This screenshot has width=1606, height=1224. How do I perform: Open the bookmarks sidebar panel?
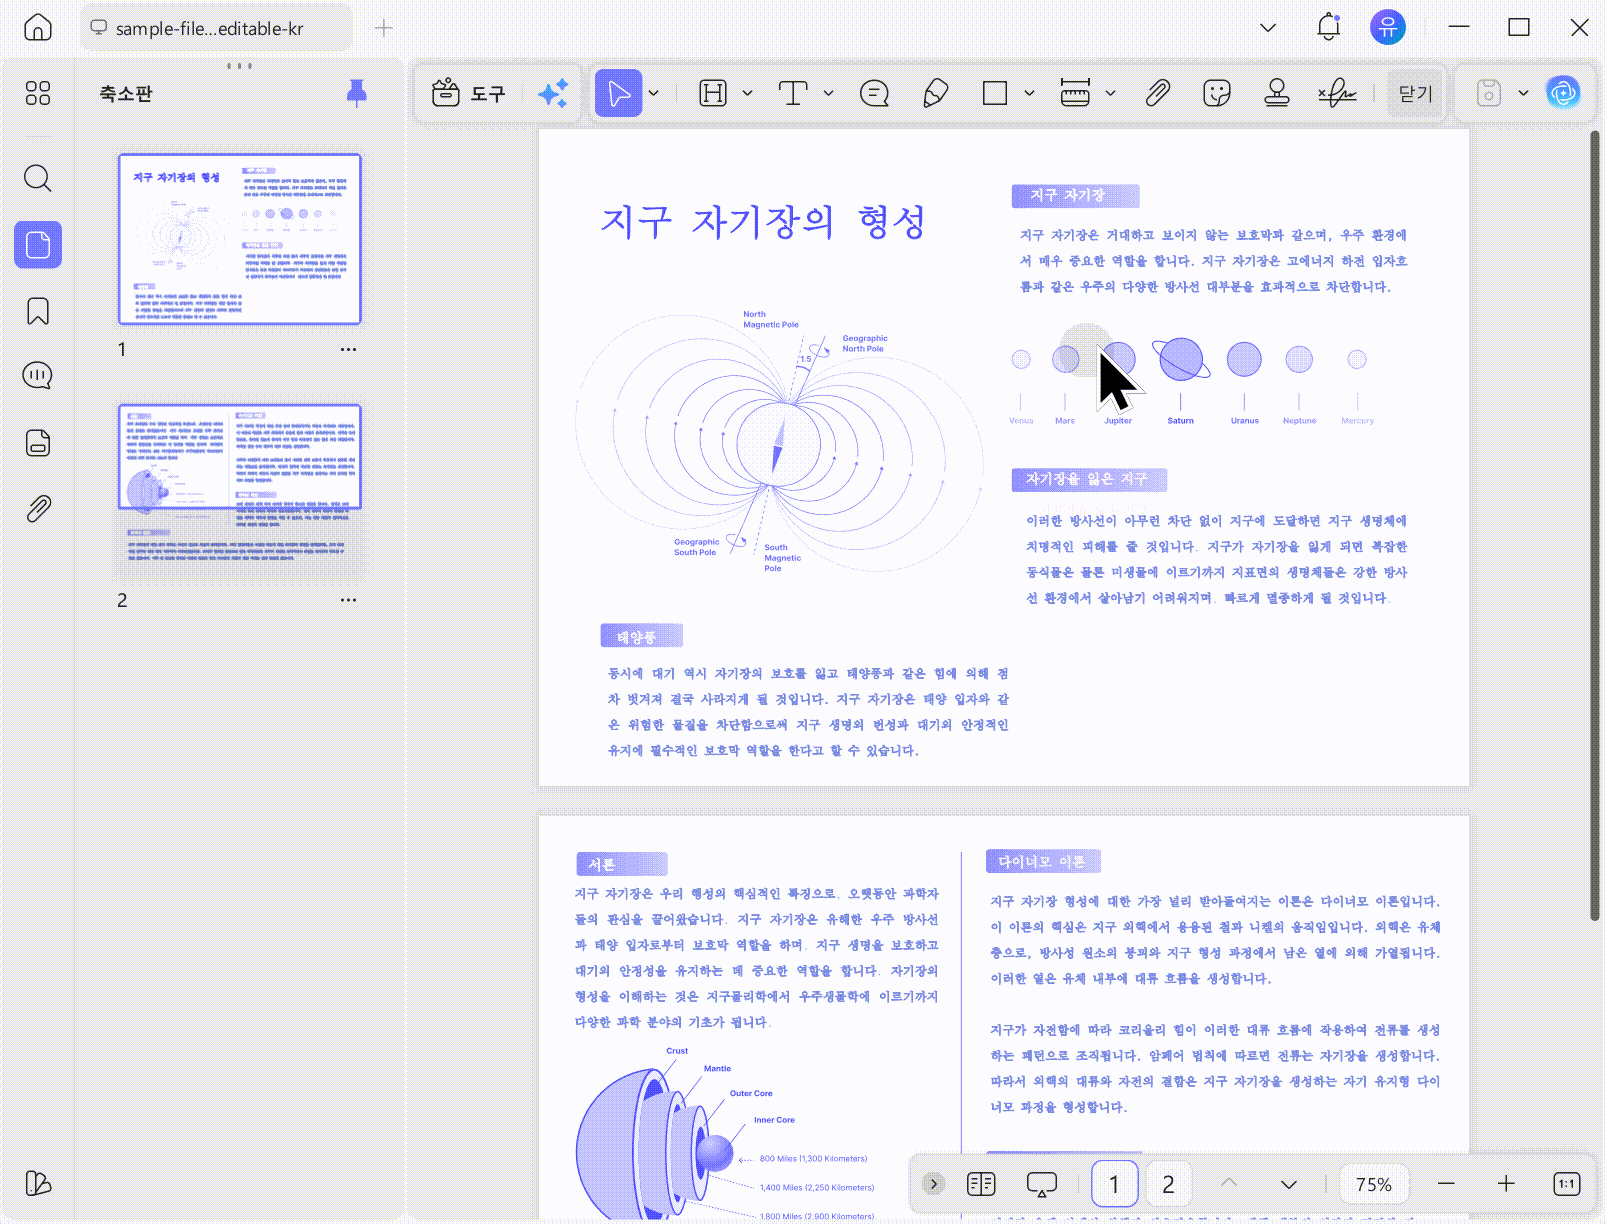38,311
